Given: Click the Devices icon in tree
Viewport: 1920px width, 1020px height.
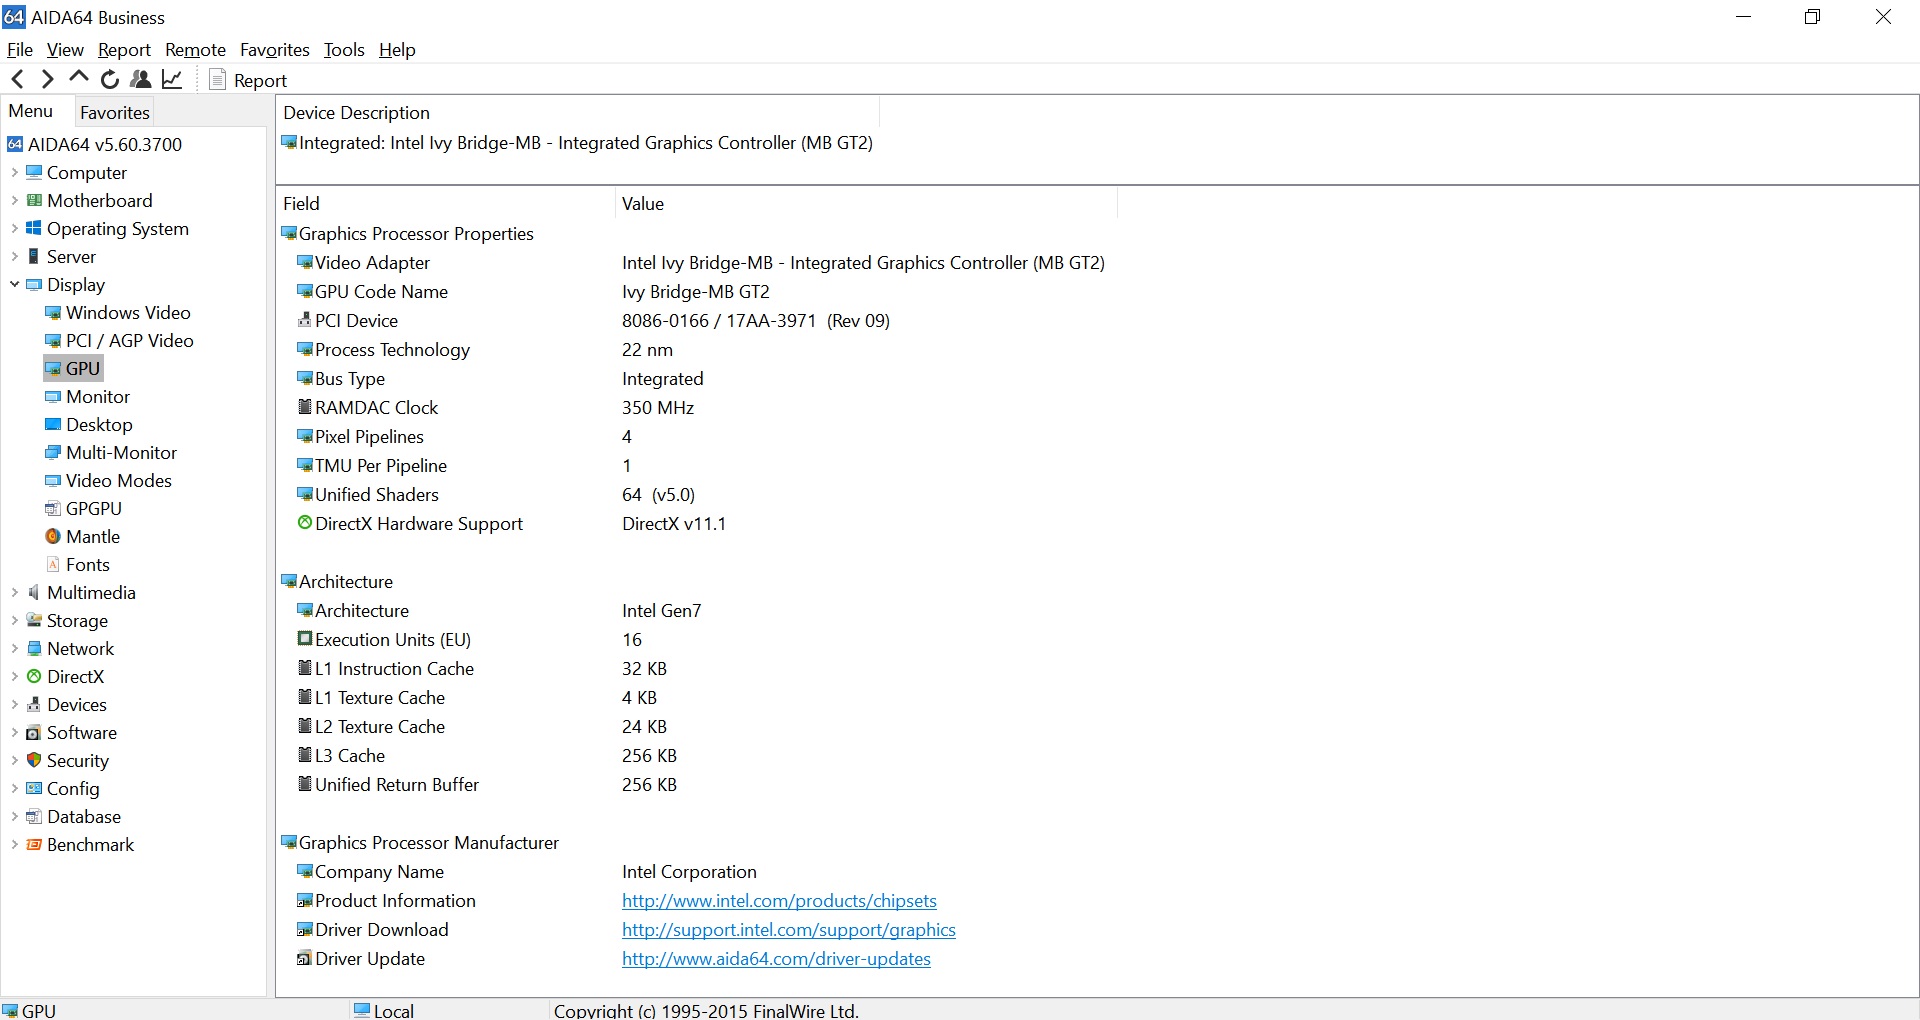Looking at the screenshot, I should pos(34,704).
